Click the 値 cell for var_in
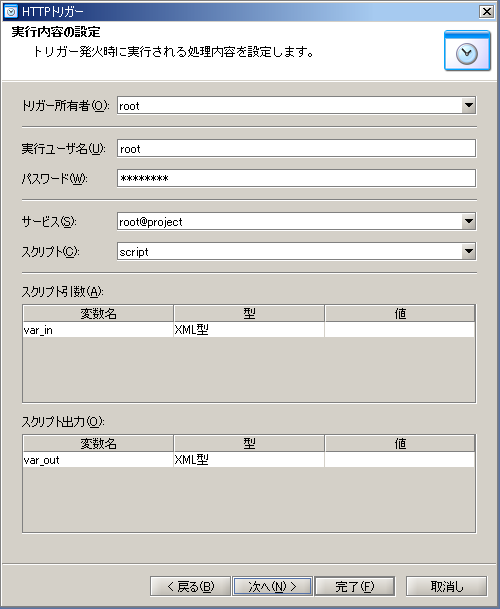500x609 pixels. 399,330
